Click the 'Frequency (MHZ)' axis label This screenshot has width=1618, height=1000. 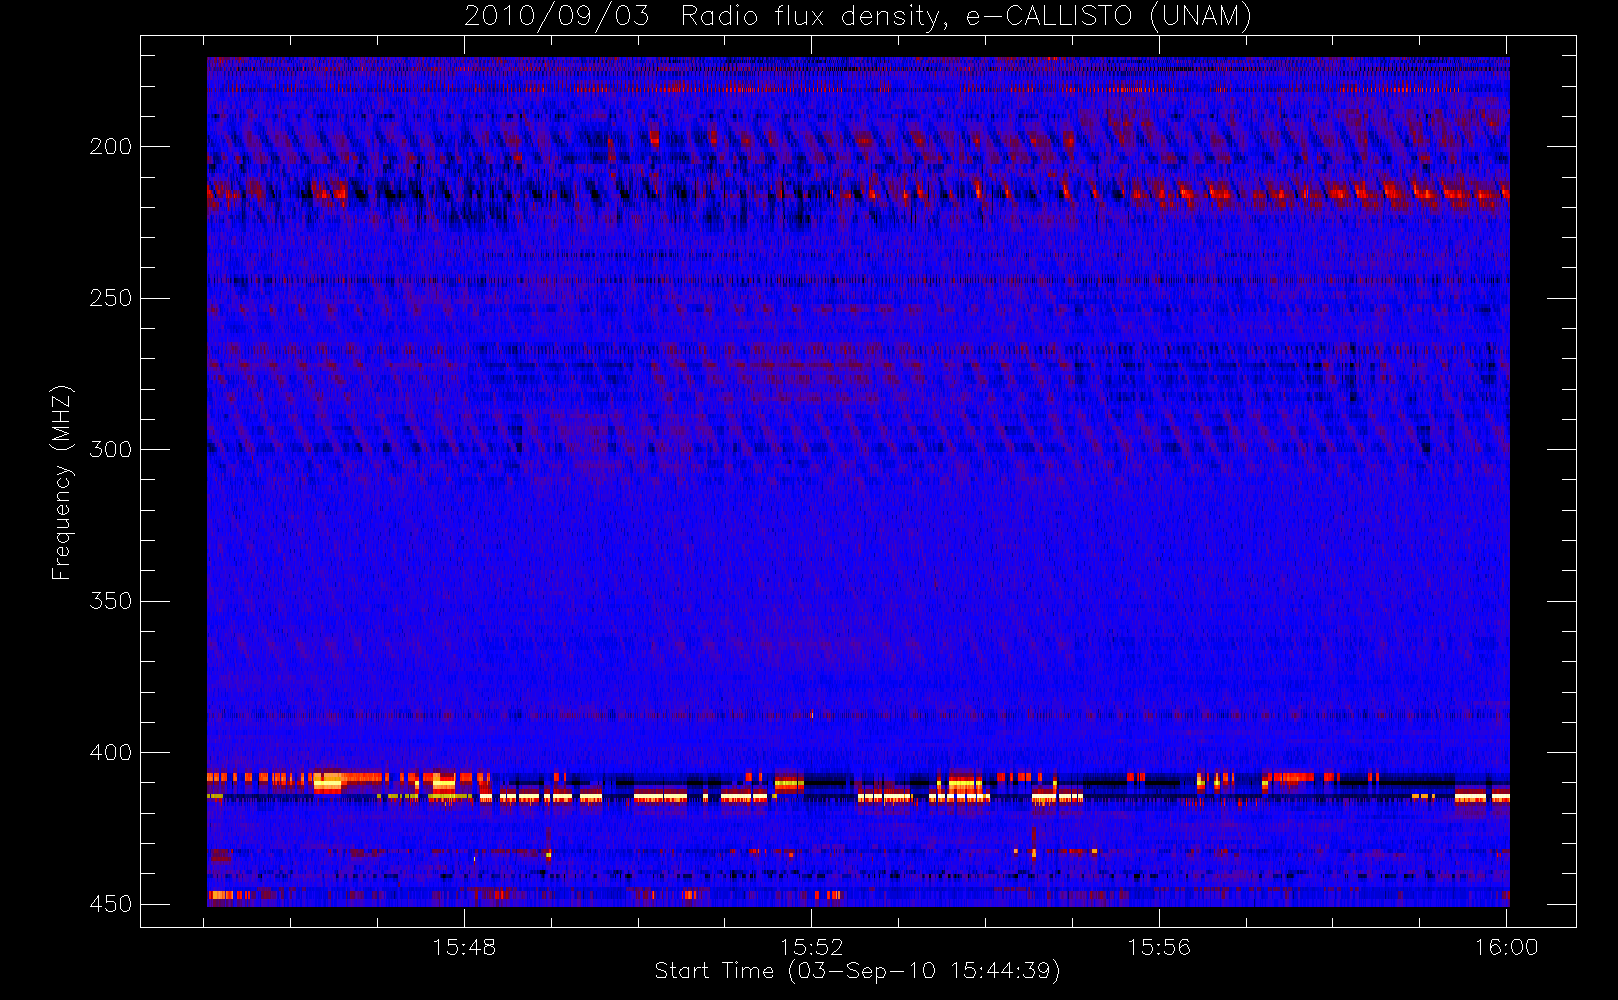[x=62, y=481]
